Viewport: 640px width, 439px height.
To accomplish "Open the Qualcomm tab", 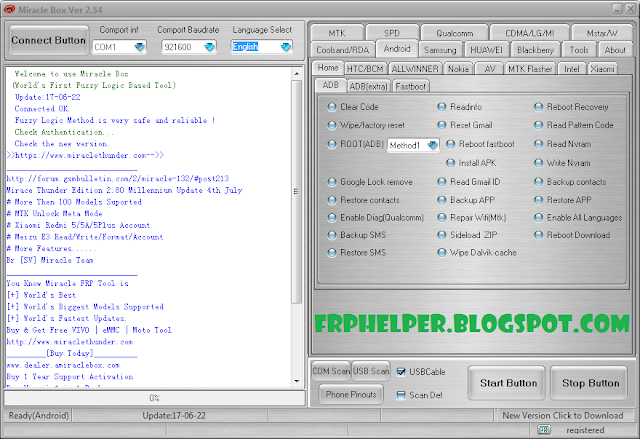I will tap(454, 33).
